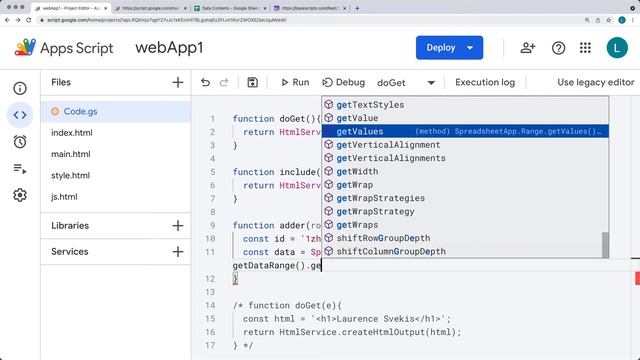Open the doGet function selector dropdown
This screenshot has width=640, height=360.
406,82
